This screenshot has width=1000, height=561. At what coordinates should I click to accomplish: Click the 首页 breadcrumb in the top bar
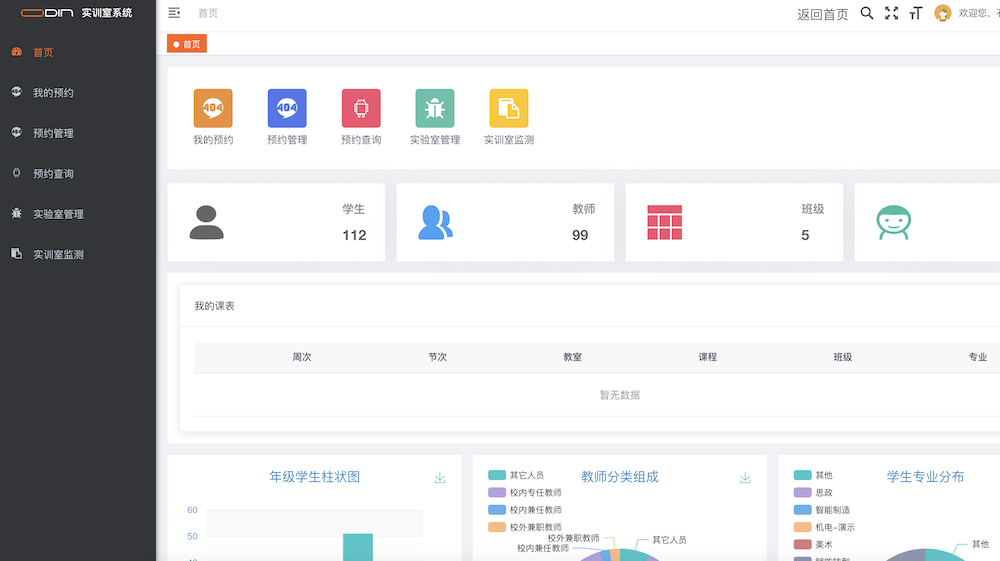coord(208,13)
